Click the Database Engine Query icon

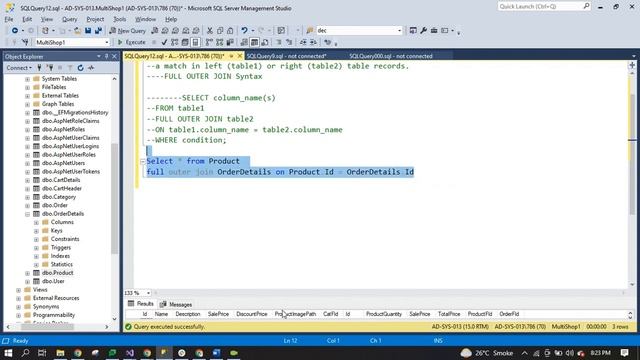pos(155,31)
